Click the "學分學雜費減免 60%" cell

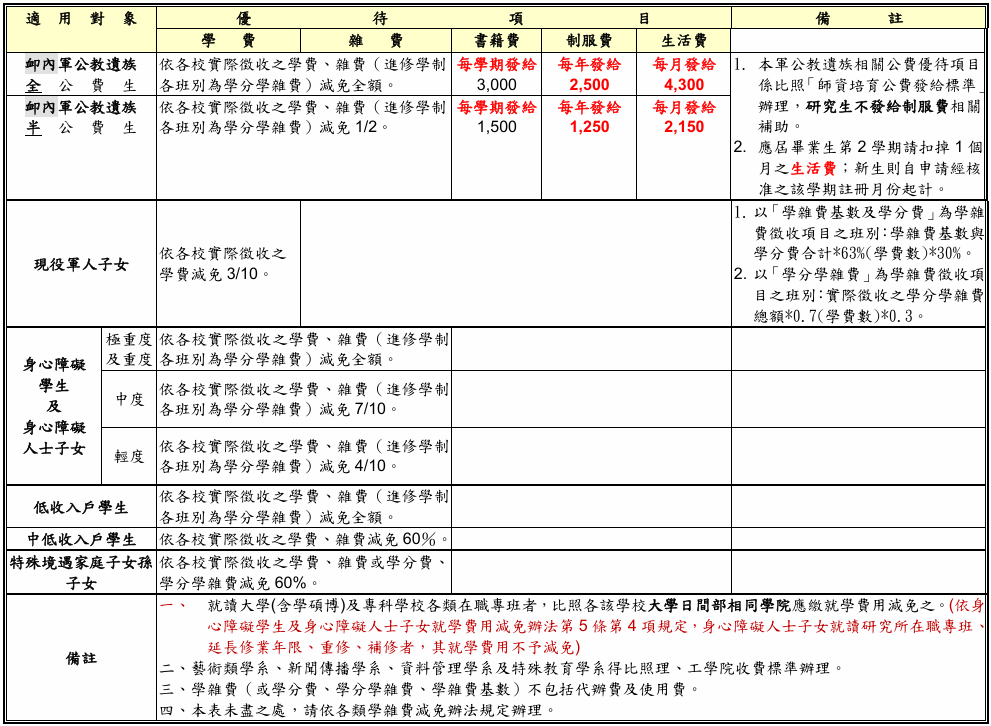pyautogui.click(x=304, y=572)
